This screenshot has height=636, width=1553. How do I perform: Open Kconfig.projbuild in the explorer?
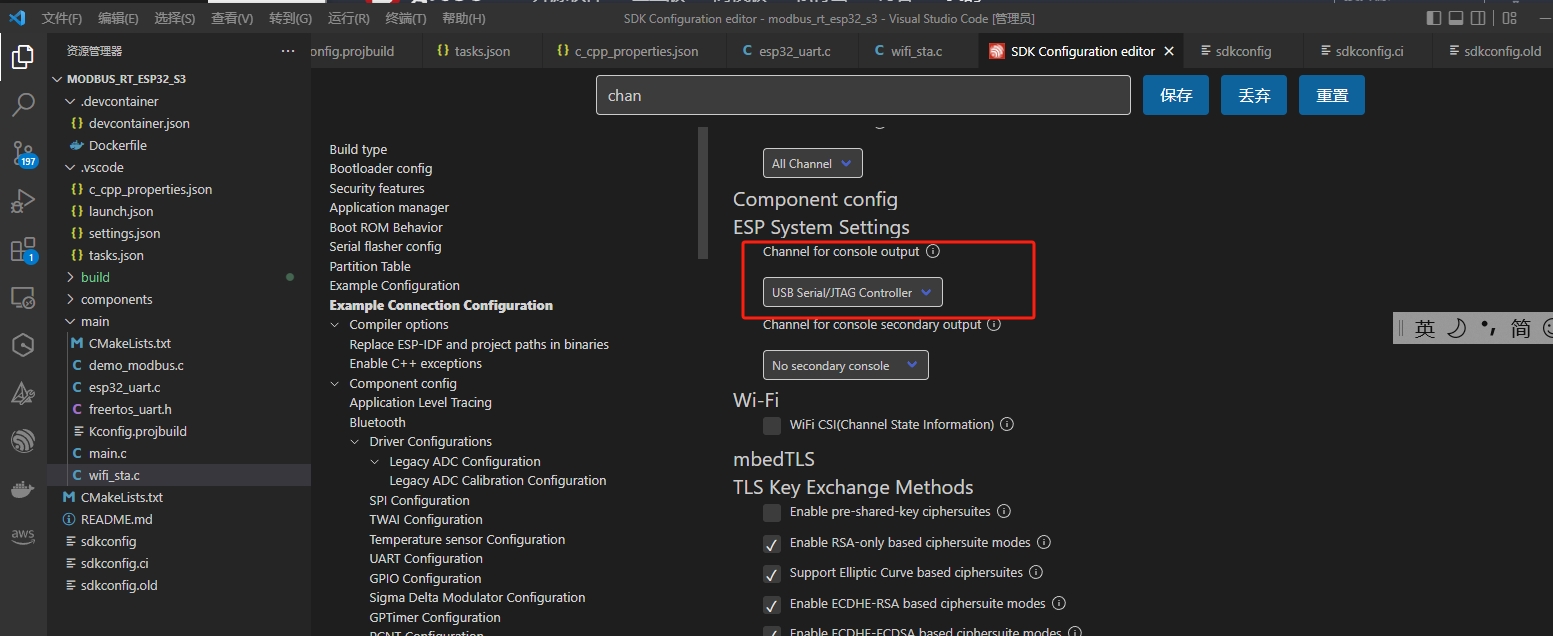click(x=137, y=431)
